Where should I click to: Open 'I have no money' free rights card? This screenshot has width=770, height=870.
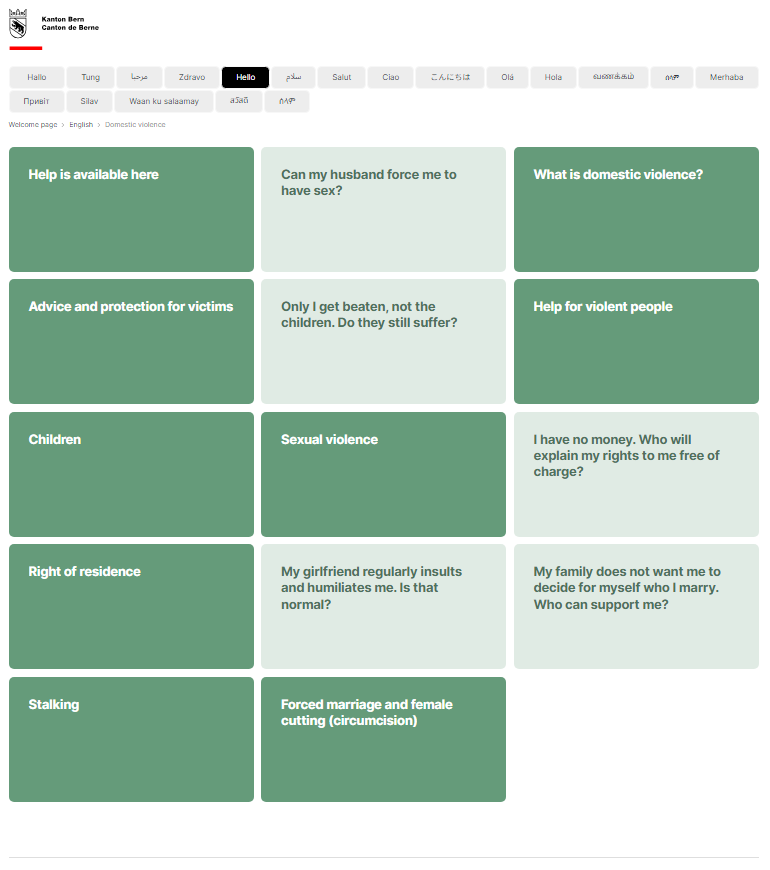[636, 474]
